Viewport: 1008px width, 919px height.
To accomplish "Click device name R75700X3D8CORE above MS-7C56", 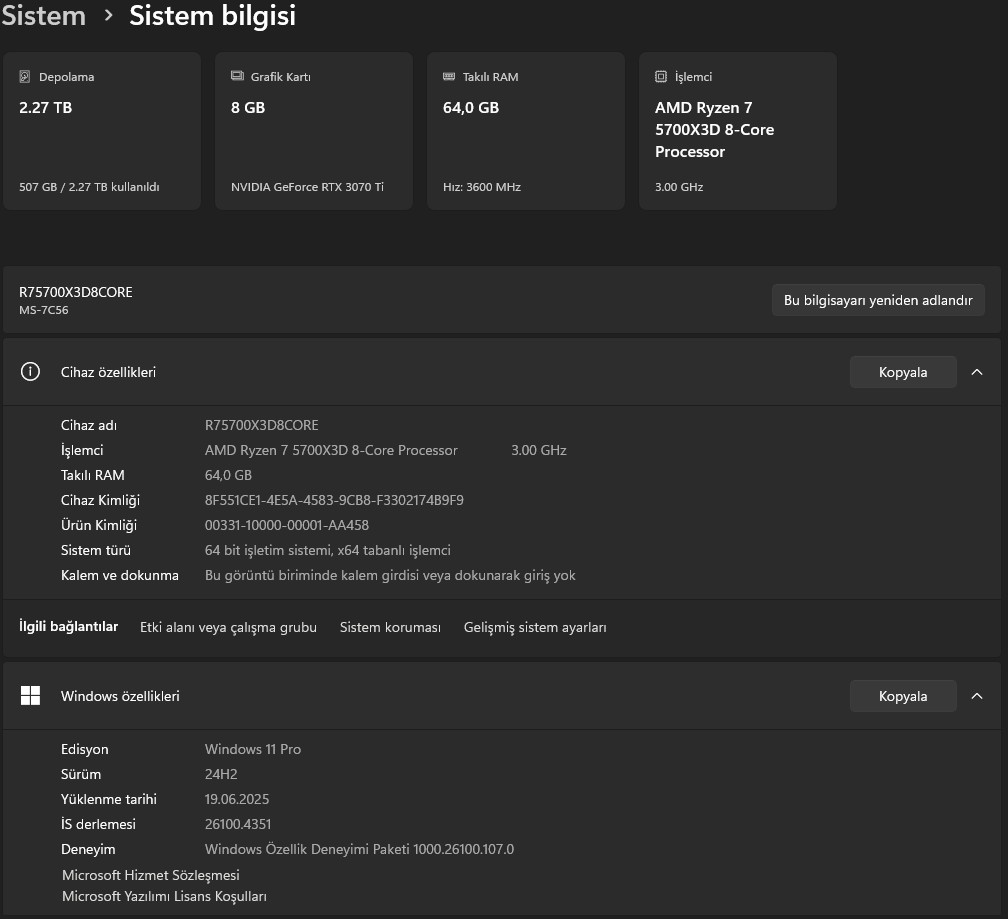I will (76, 292).
